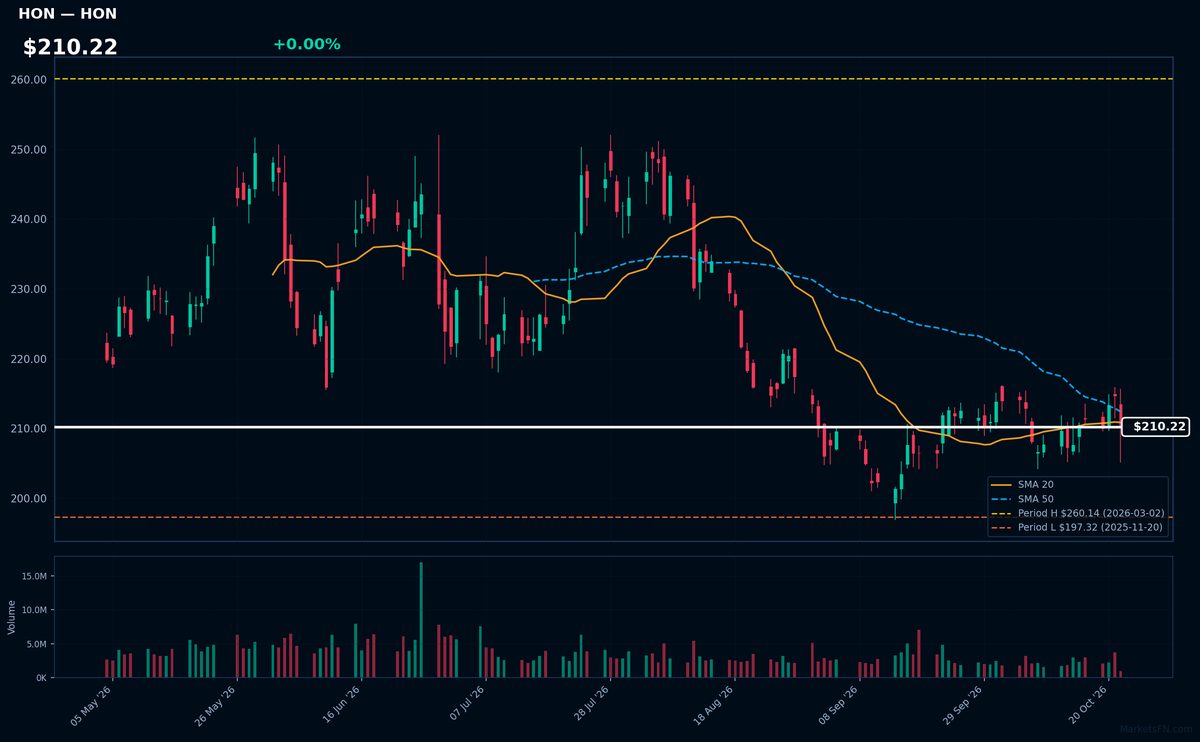
Task: Select the 230.00 price axis label
Action: 29,289
